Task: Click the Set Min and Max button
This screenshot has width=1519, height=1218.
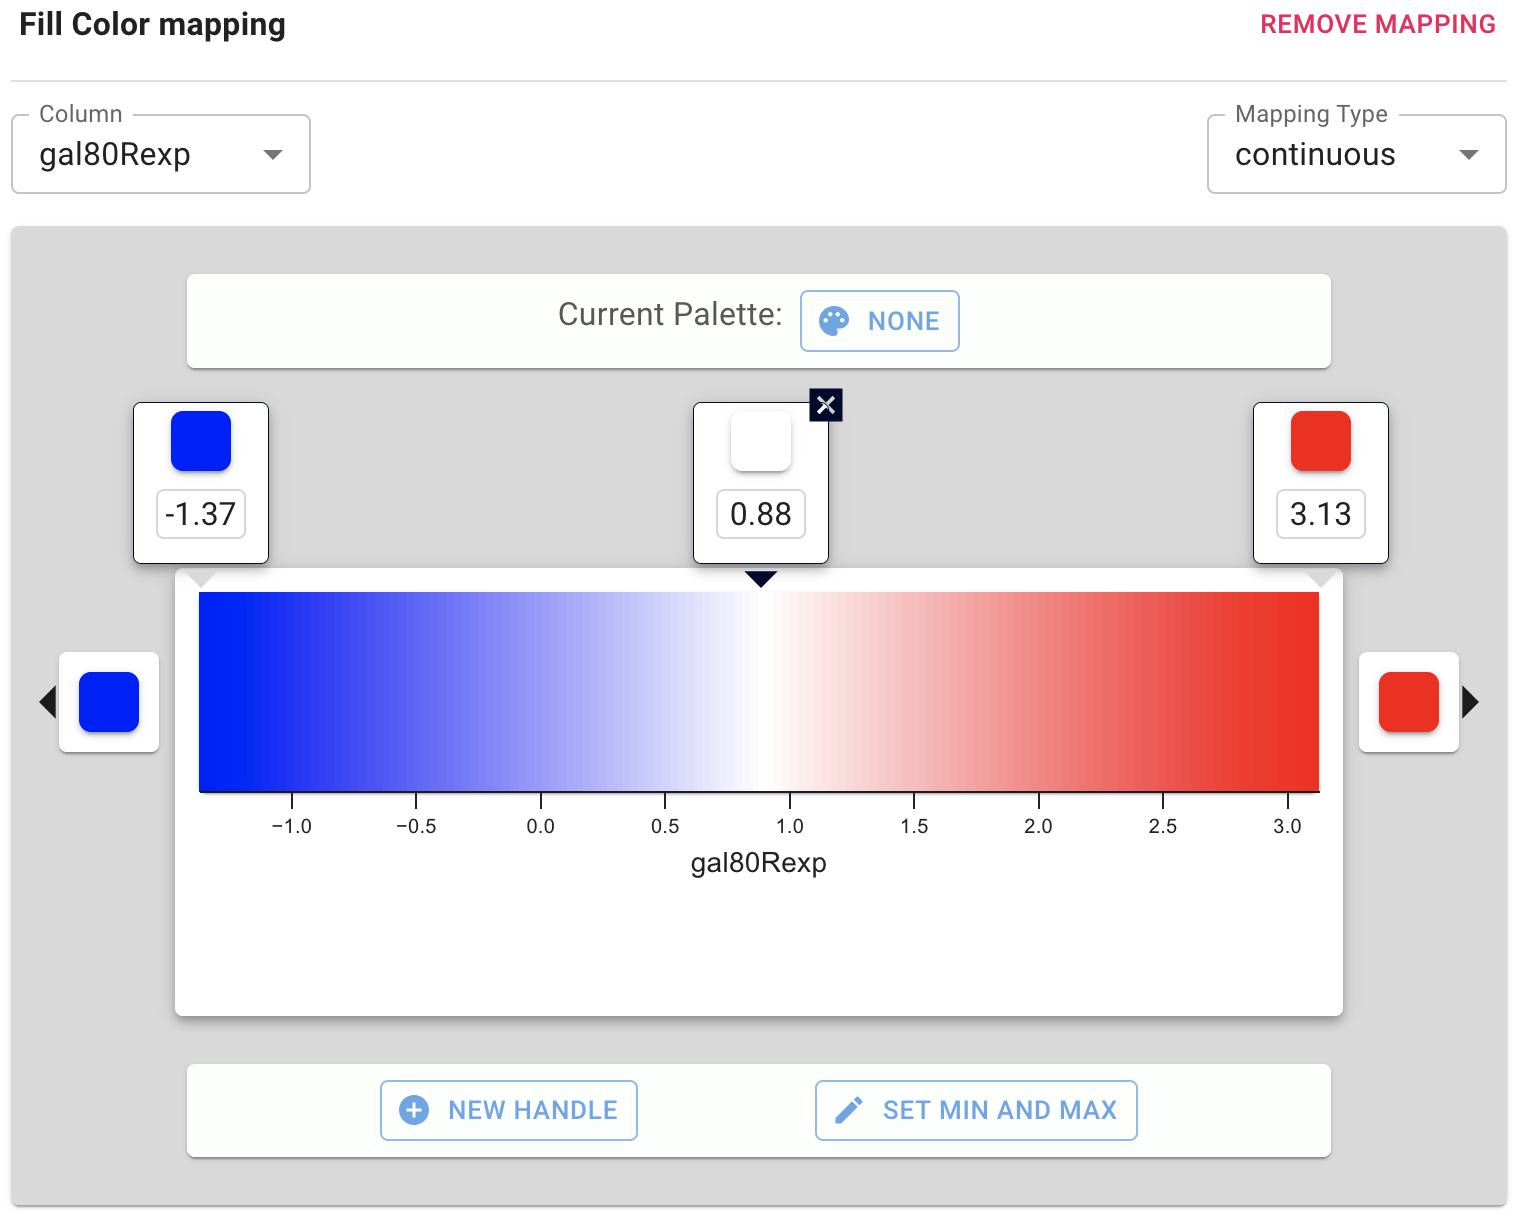Action: tap(976, 1110)
